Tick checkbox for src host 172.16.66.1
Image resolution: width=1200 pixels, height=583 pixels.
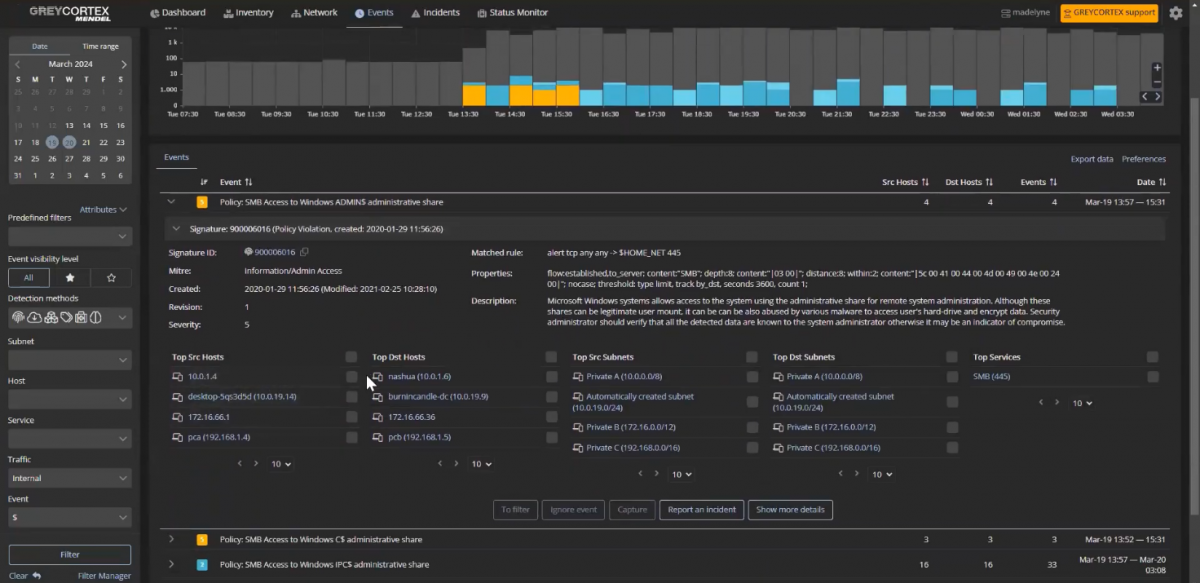point(351,417)
